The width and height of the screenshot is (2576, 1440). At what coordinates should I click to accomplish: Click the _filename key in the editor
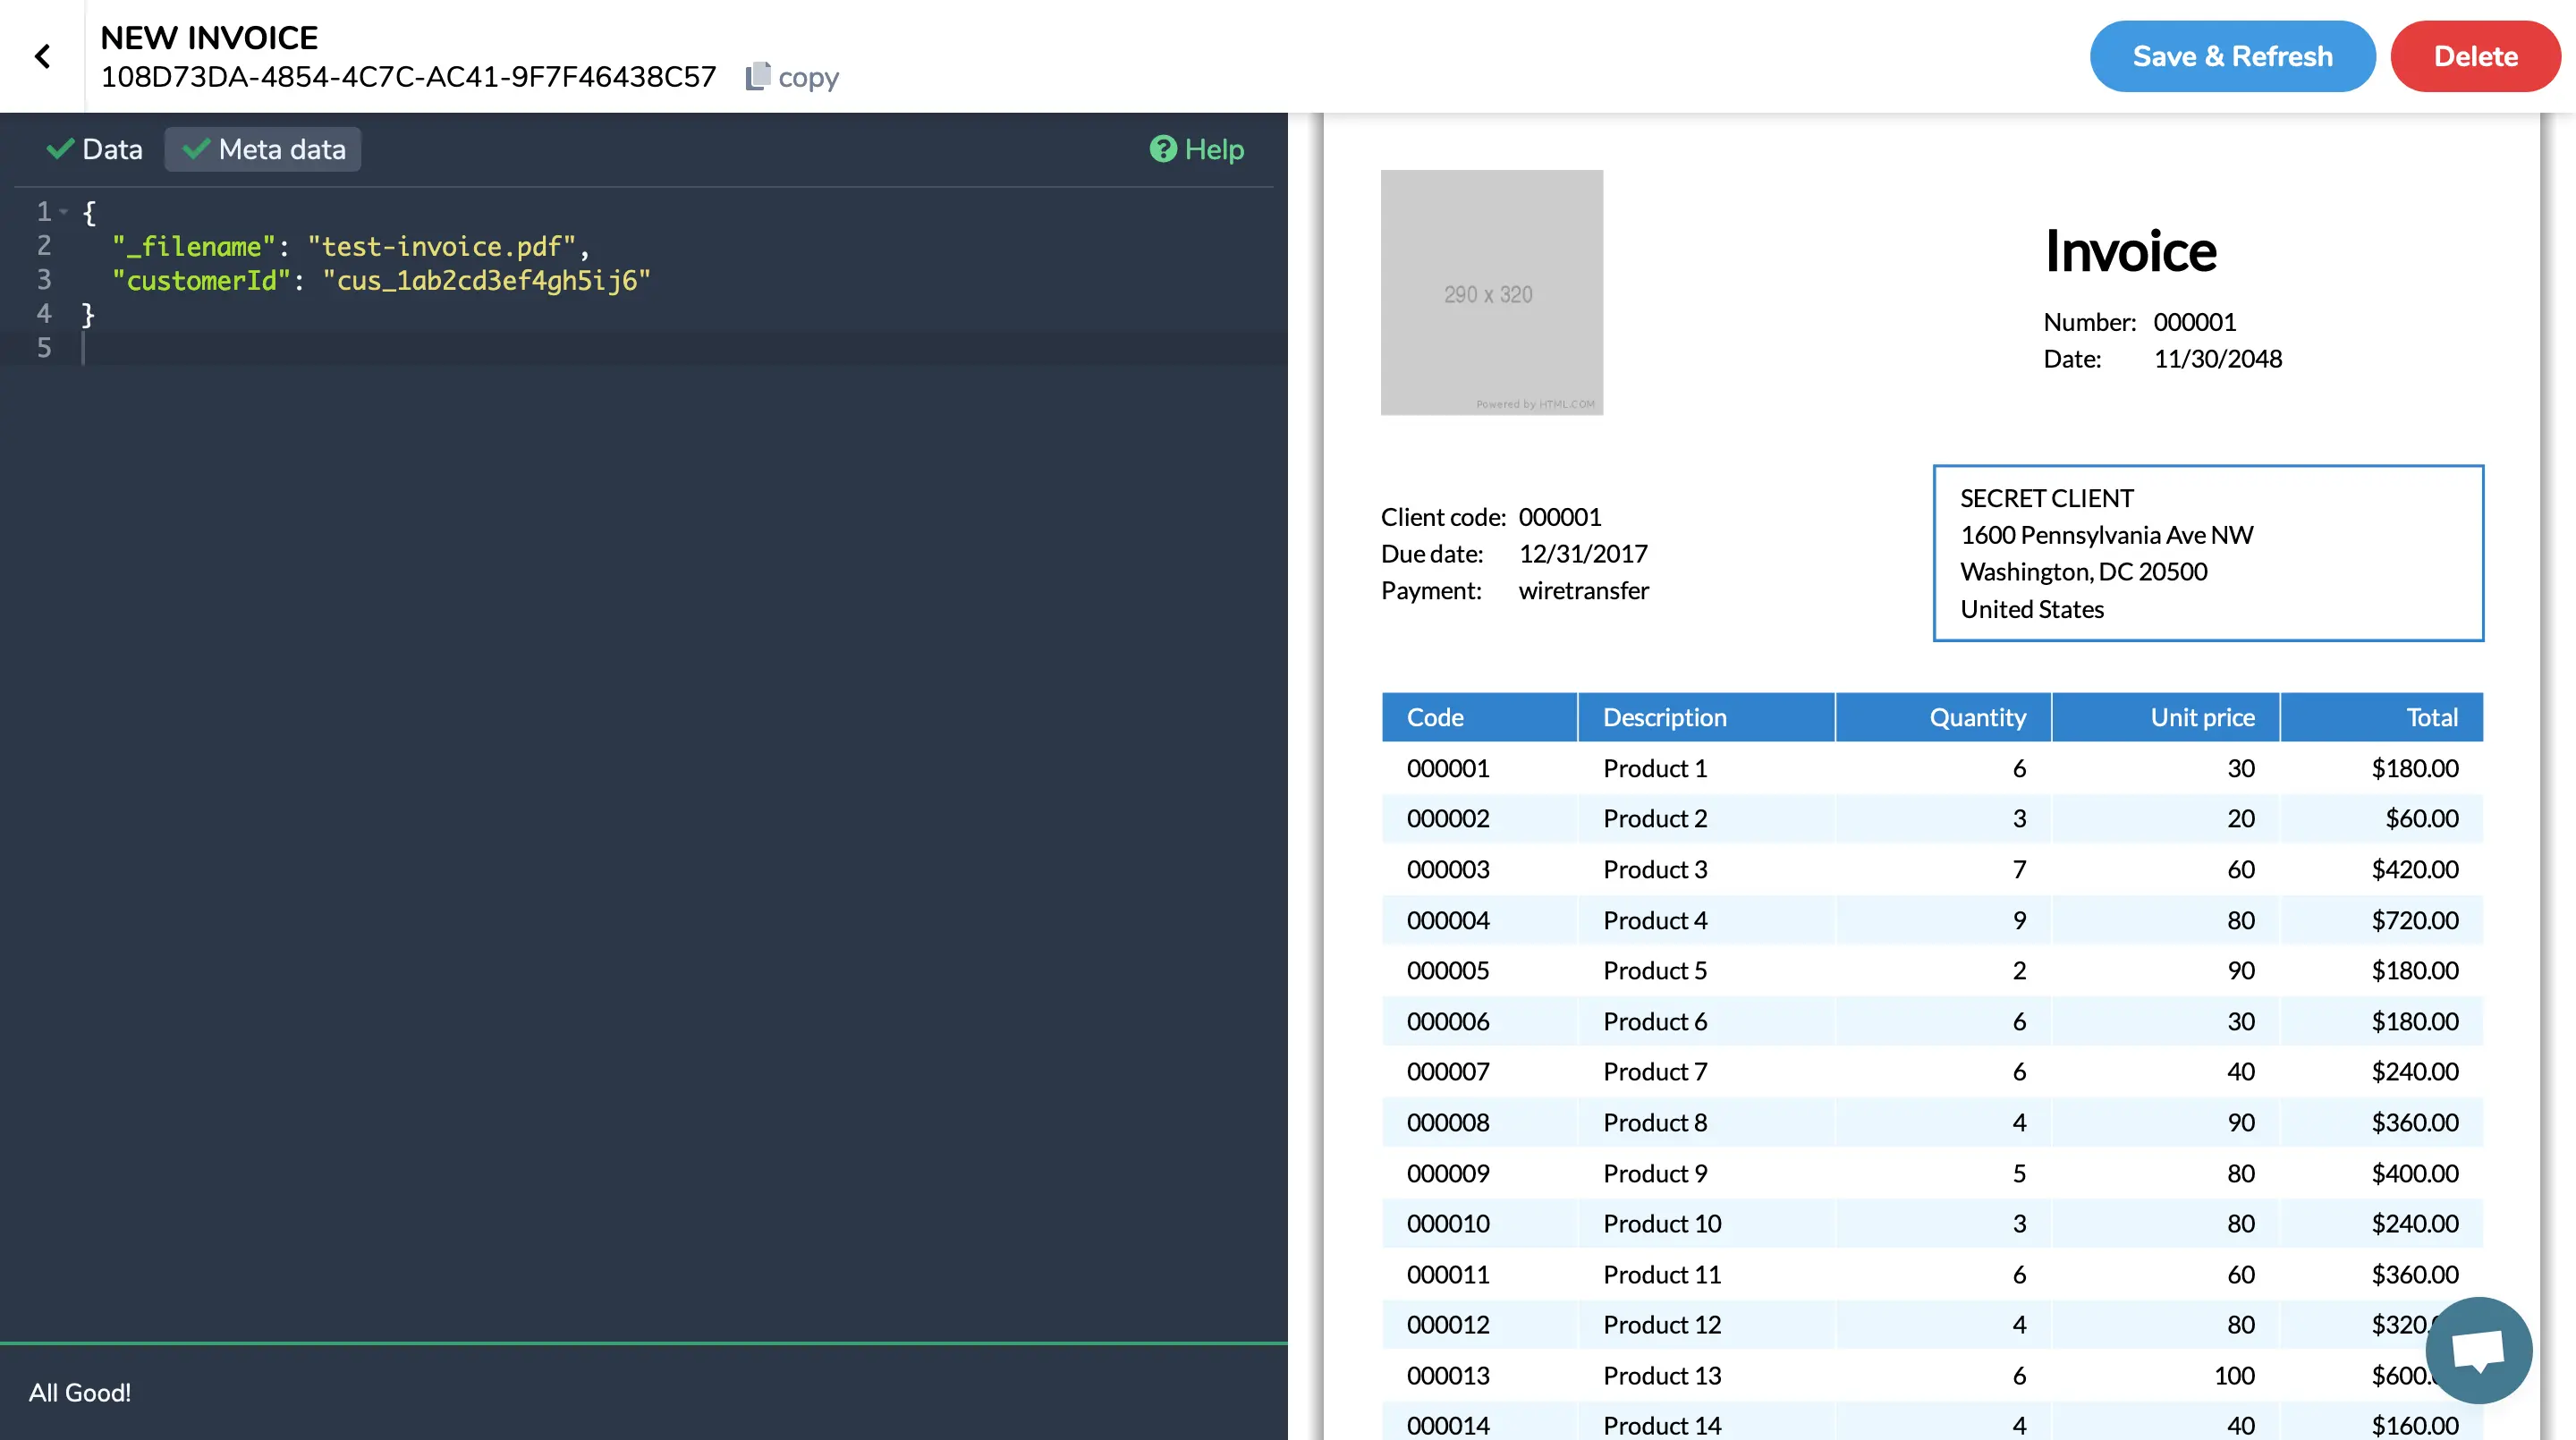pos(193,246)
